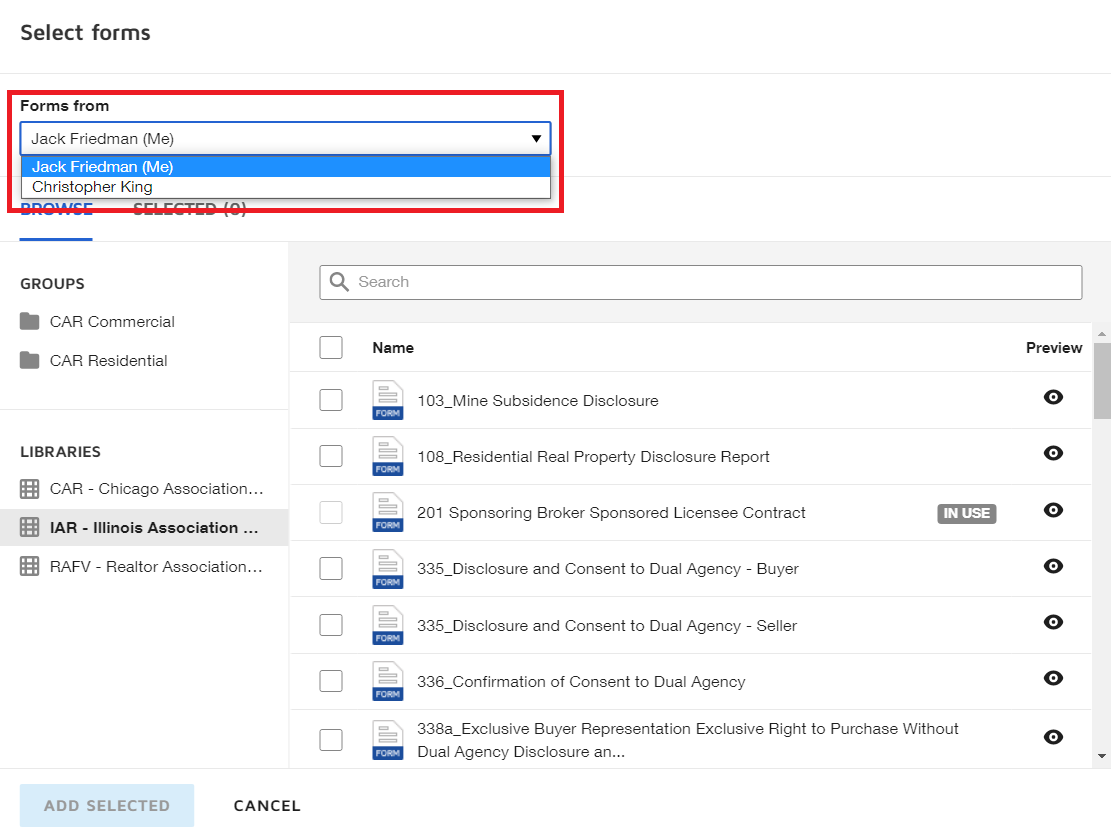Collapse the Forms from dropdown arrow
The image size is (1111, 836).
536,139
